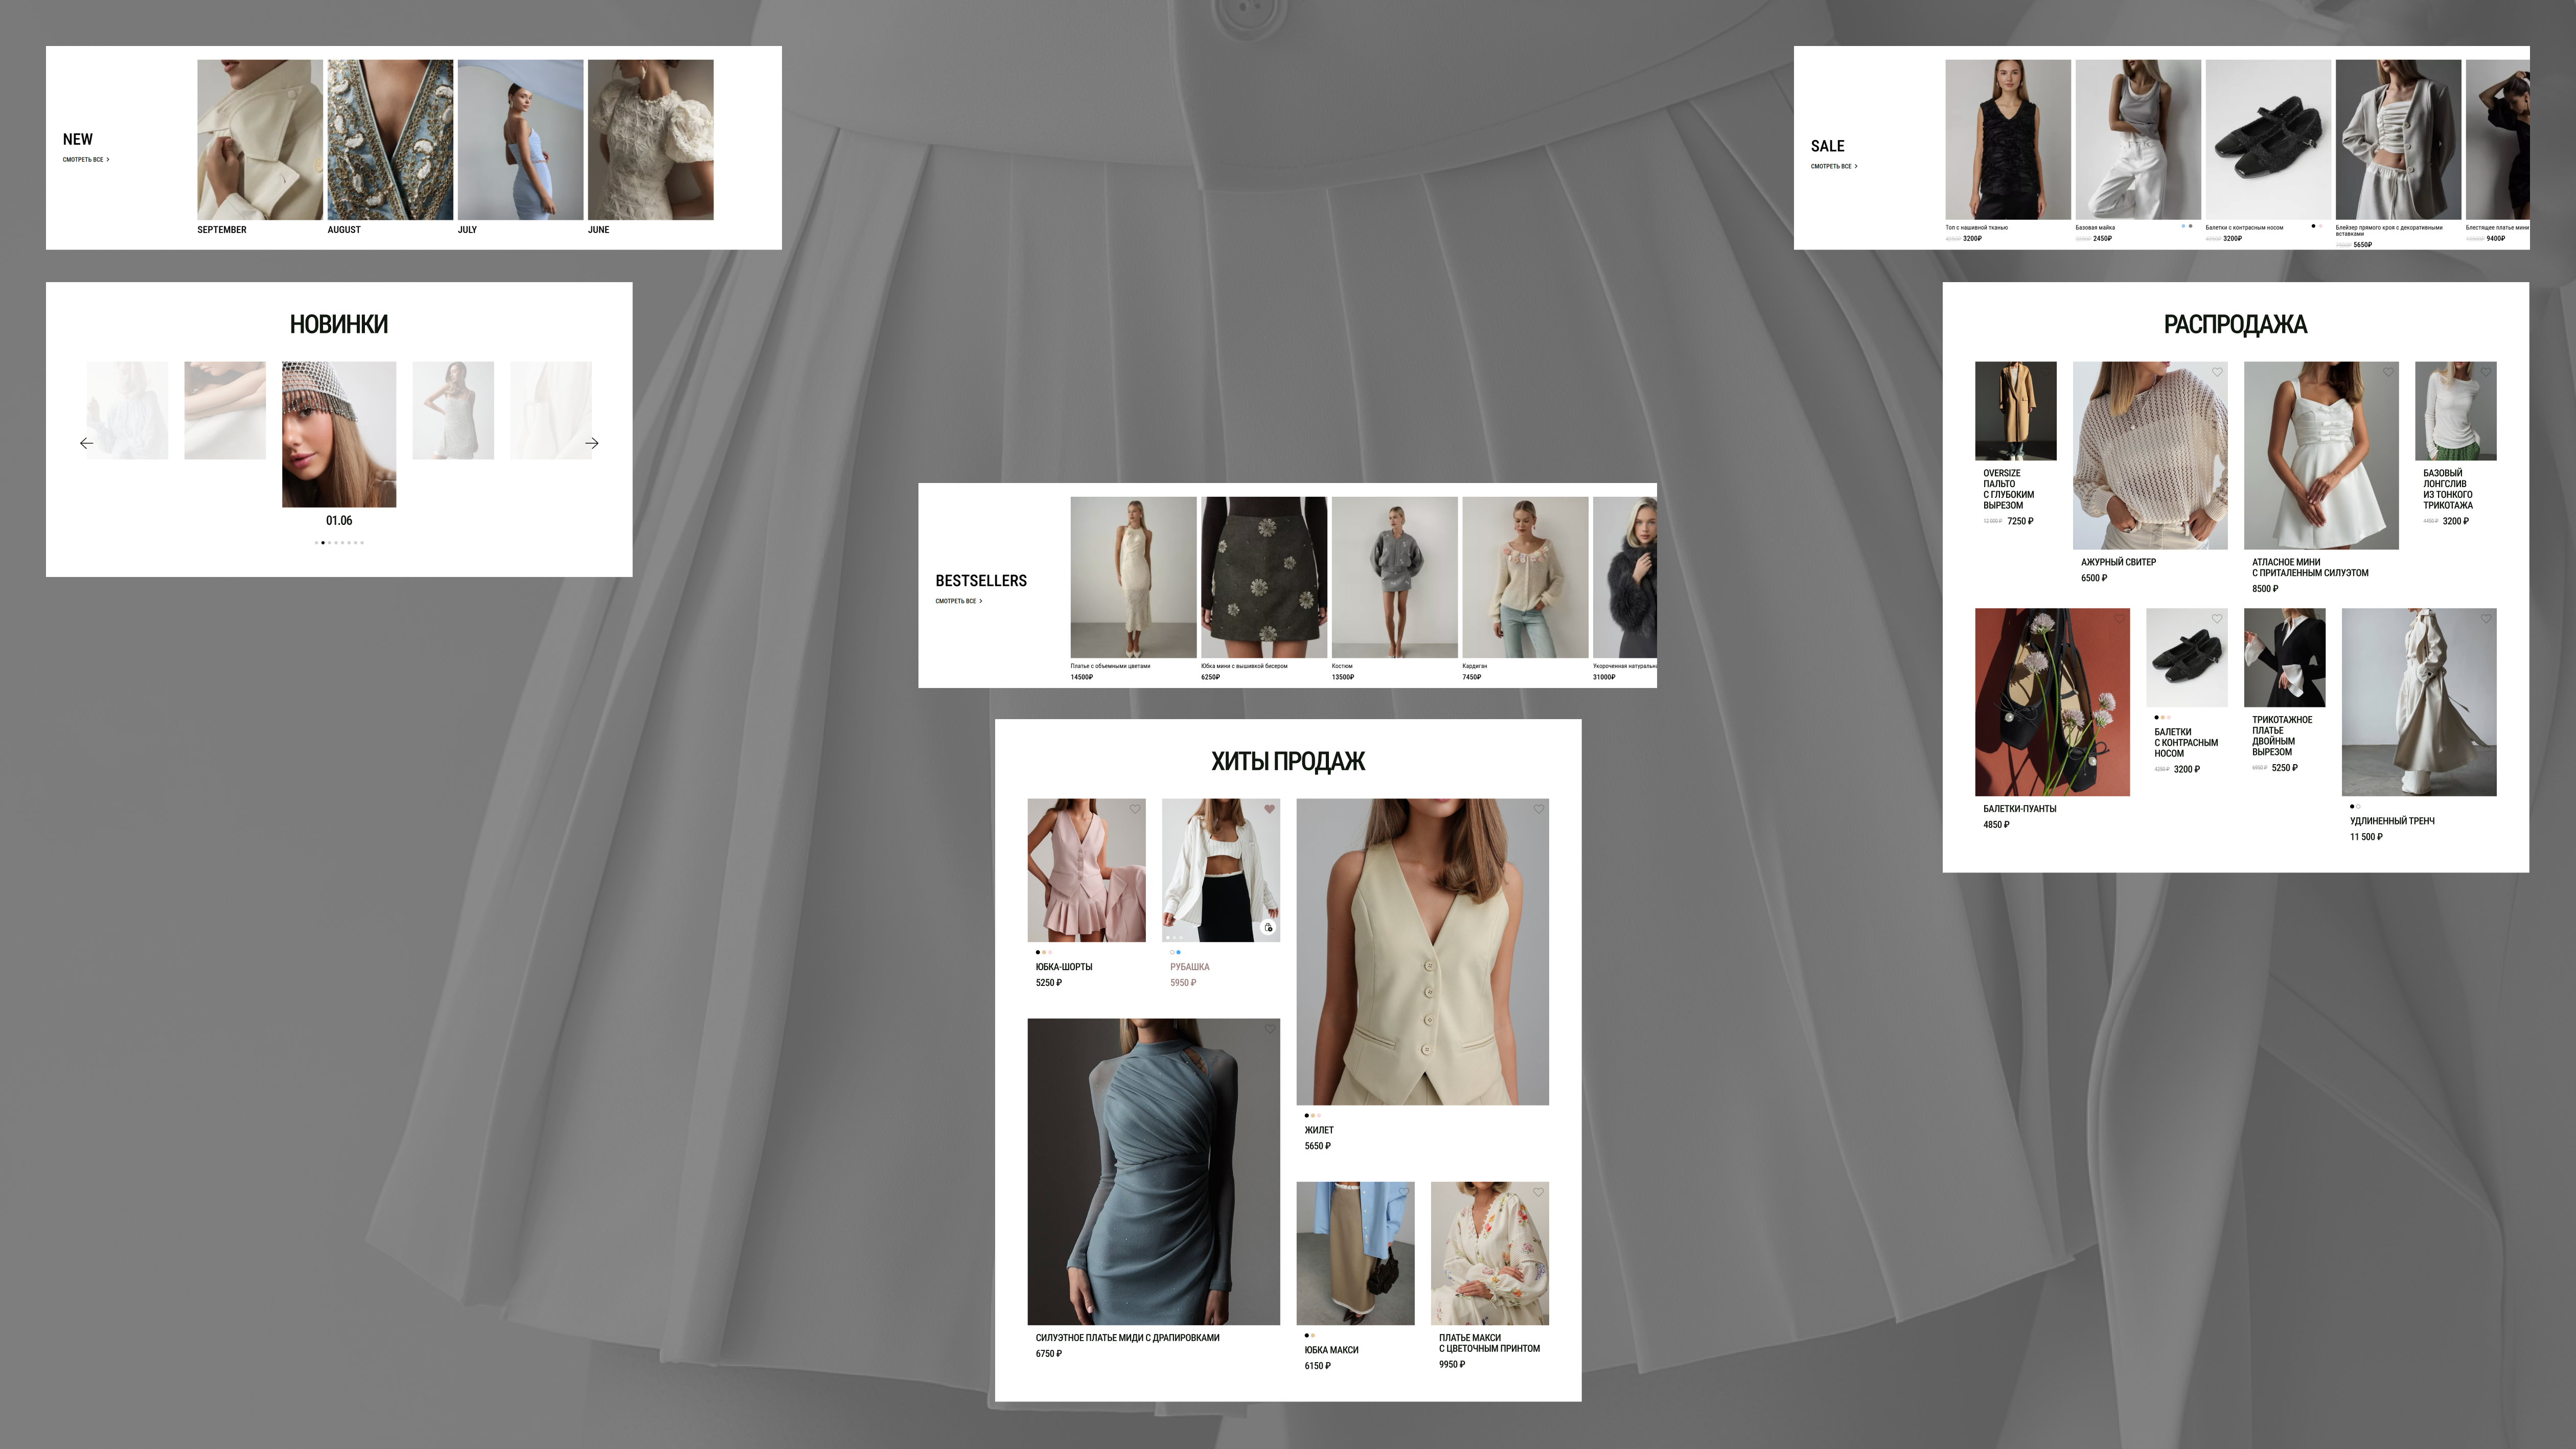Screen dimensions: 2576x1449
Task: Add Рубашка to cart via bag icon
Action: (x=1269, y=928)
